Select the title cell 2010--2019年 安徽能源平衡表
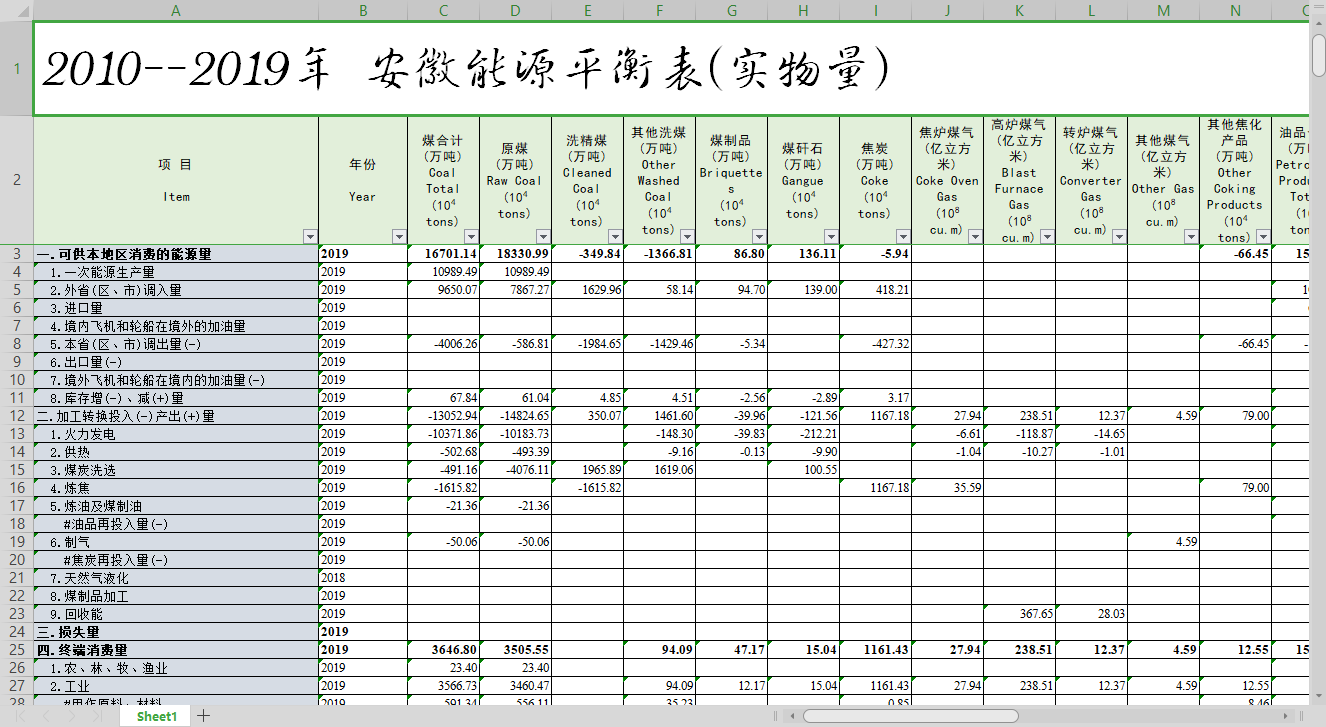 (671, 69)
